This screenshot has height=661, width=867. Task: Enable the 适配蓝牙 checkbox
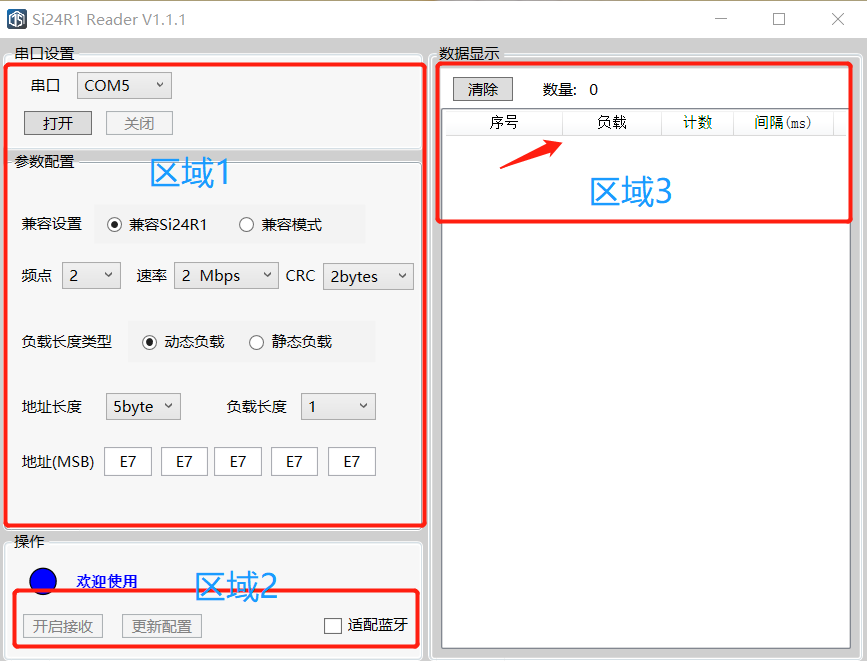click(x=333, y=626)
